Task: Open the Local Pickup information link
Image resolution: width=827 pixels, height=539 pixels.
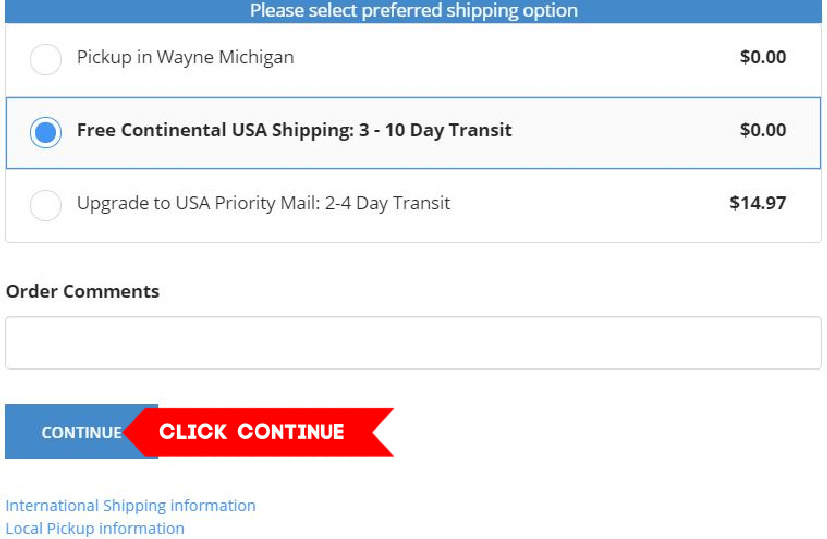Action: 95,528
